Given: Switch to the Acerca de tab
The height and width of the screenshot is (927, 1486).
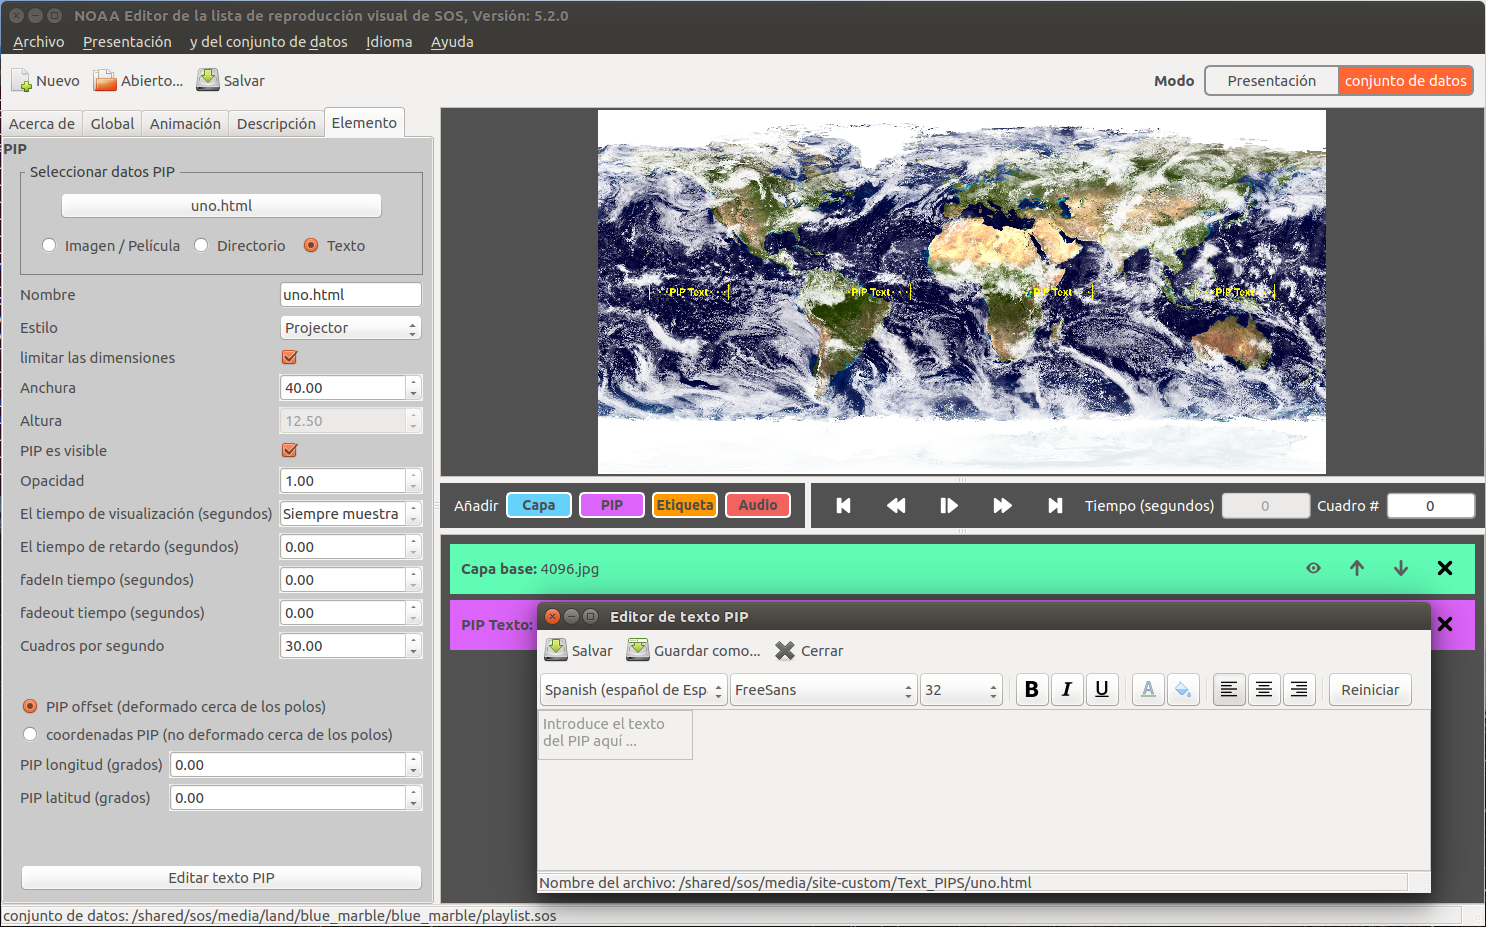Looking at the screenshot, I should pos(42,124).
